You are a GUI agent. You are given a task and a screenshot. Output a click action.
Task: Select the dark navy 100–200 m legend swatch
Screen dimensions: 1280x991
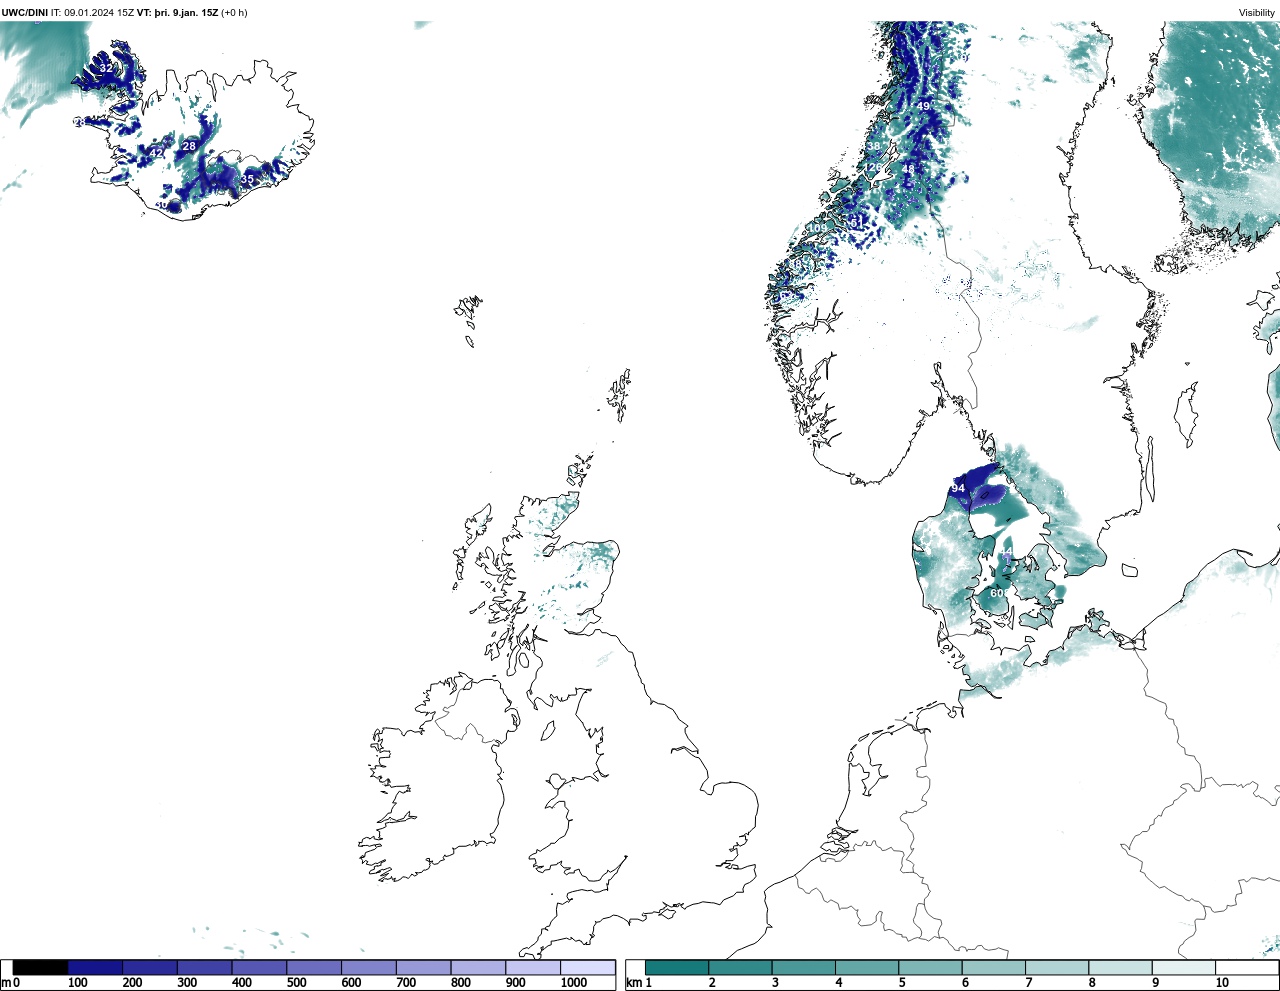[95, 968]
